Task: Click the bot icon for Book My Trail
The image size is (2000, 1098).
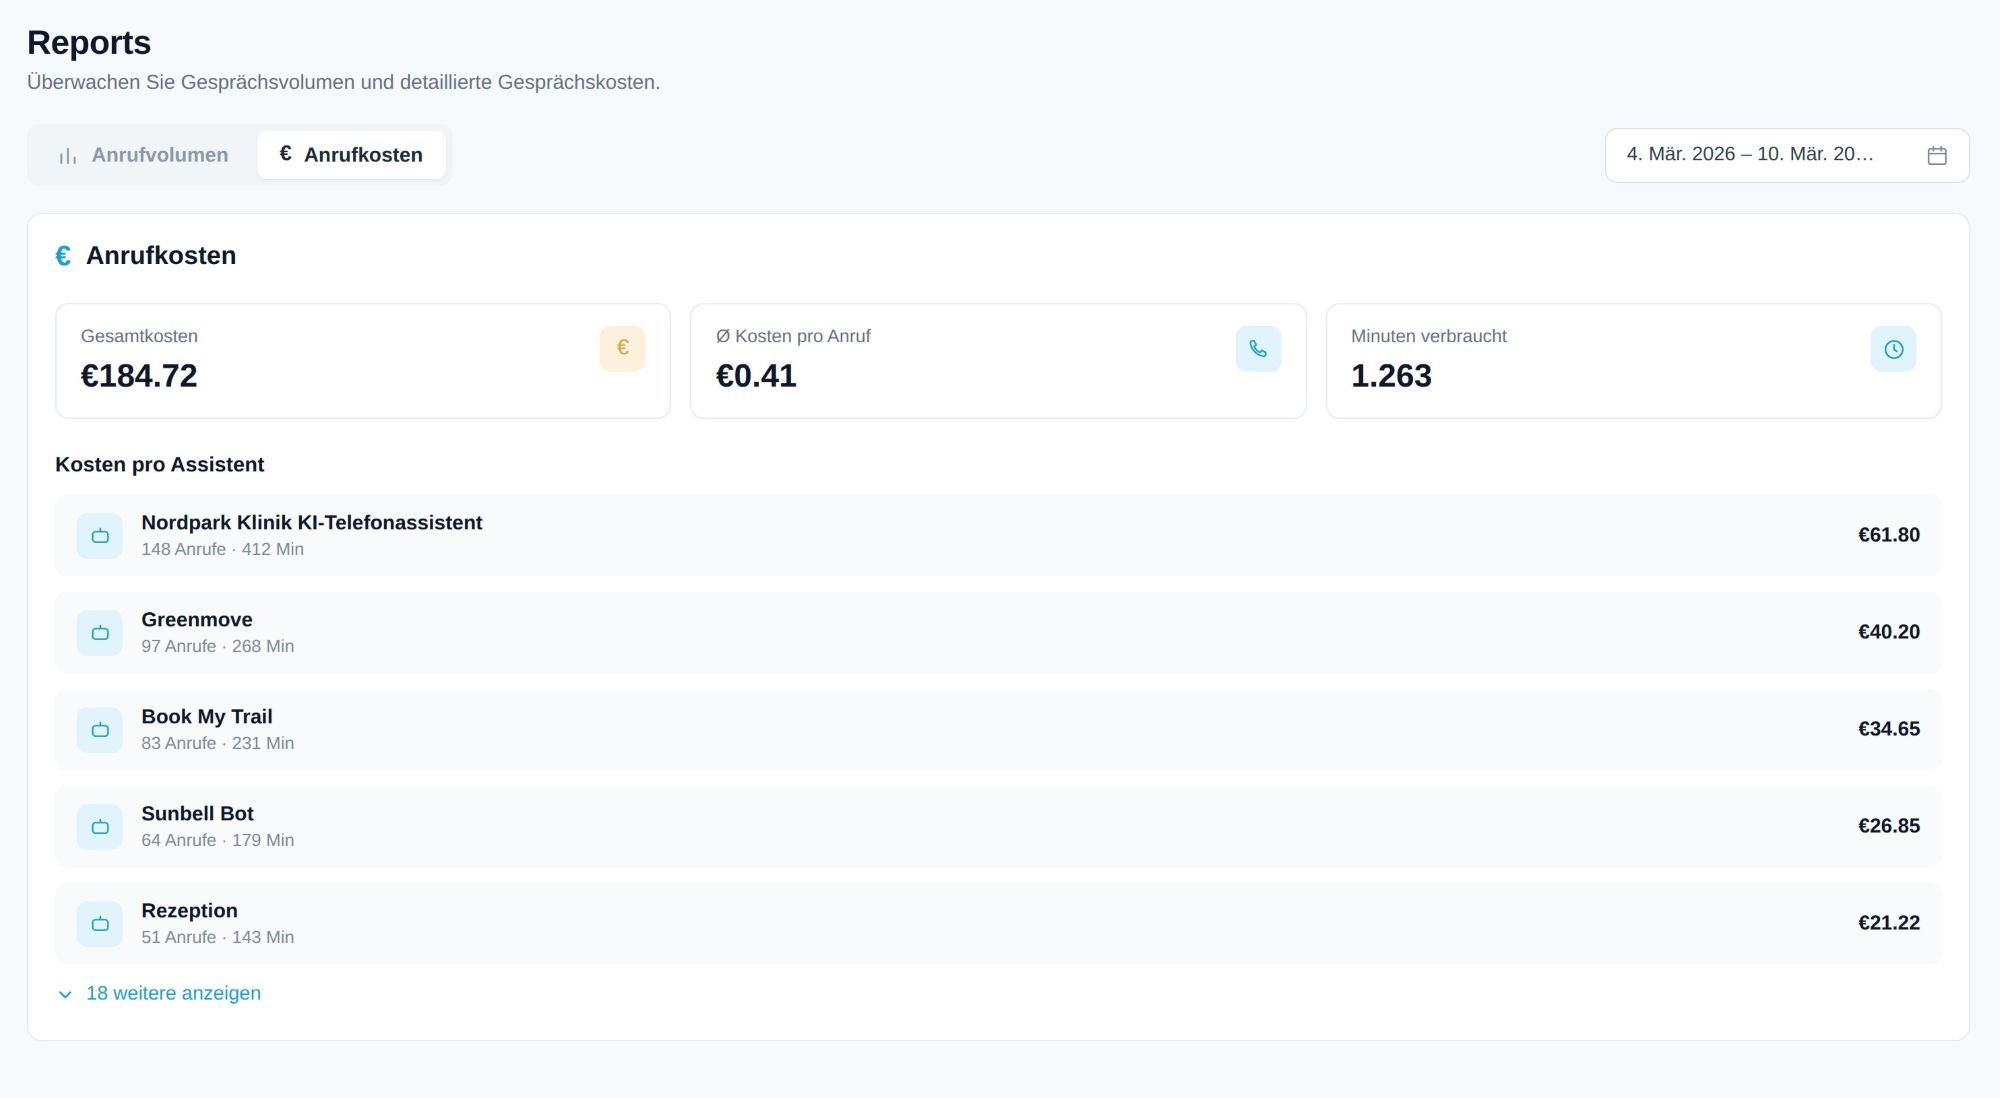Action: (x=100, y=730)
